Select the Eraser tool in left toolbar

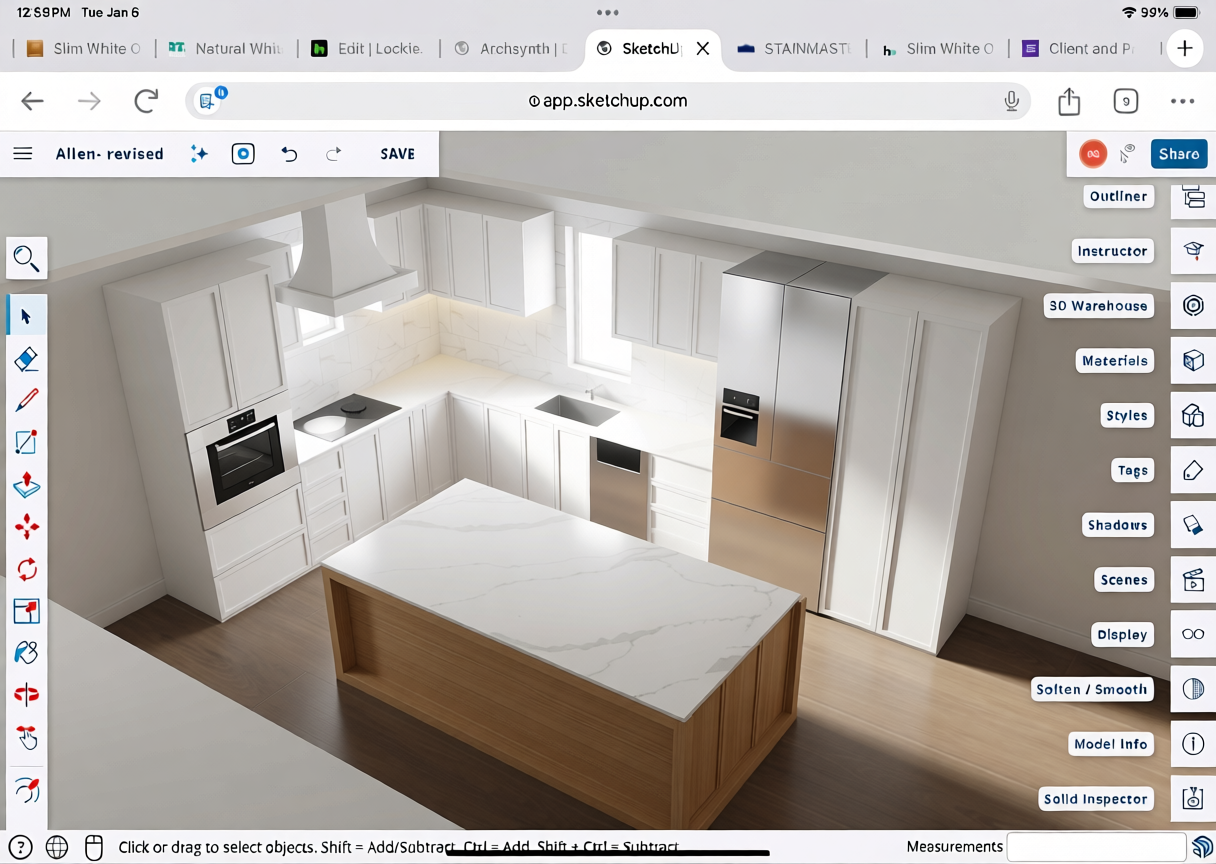[27, 359]
